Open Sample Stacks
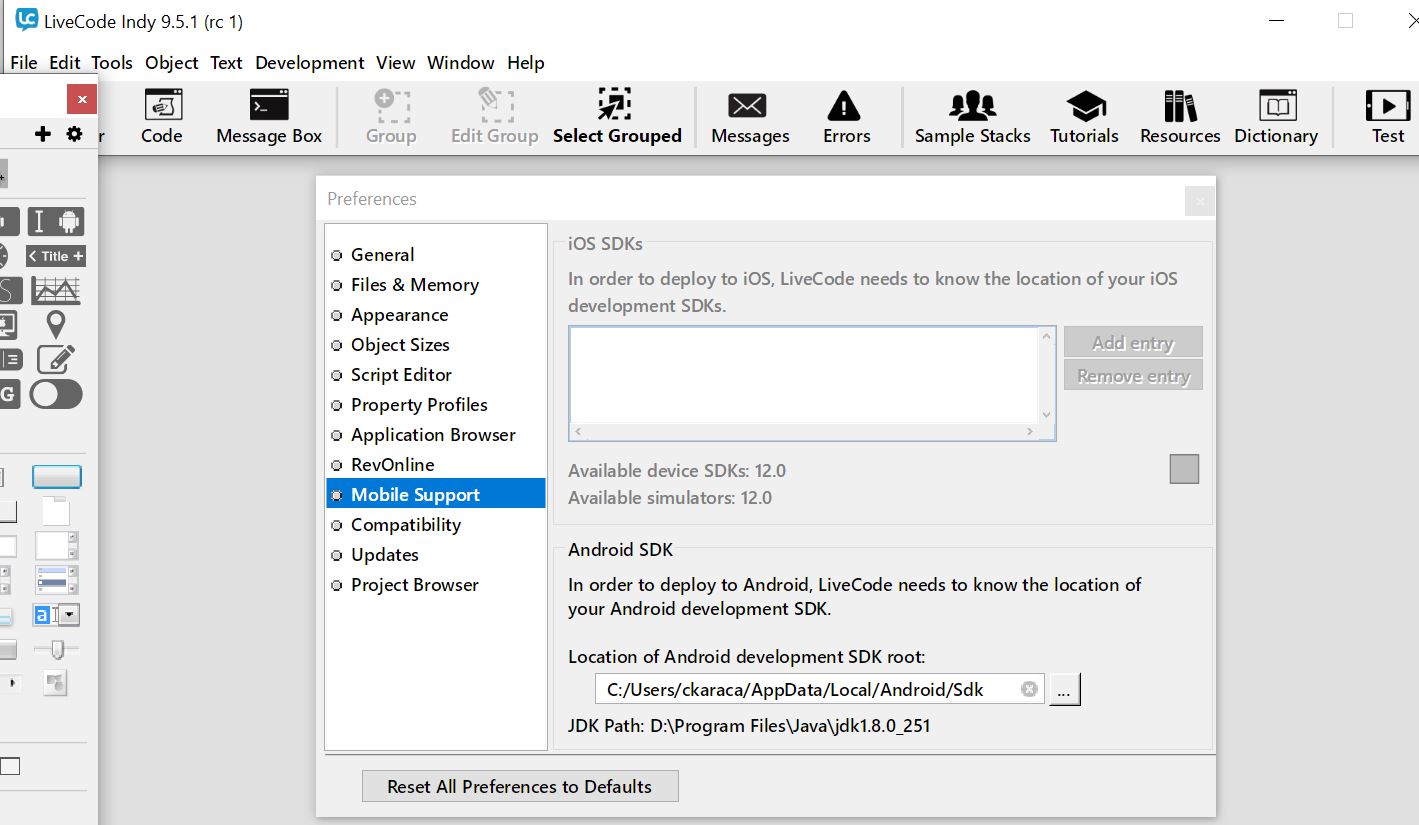1419x825 pixels. (972, 117)
